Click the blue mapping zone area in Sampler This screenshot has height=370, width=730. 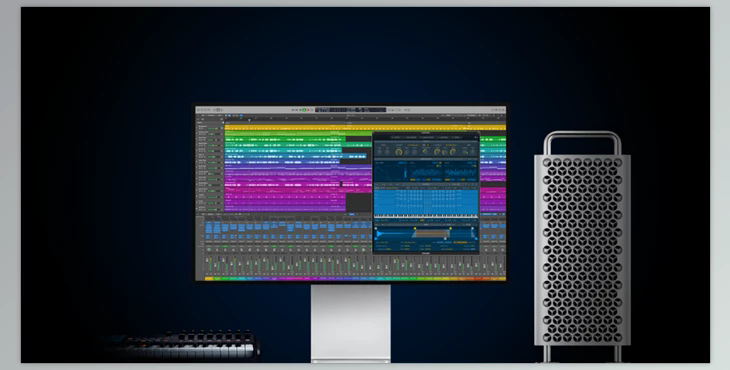426,201
